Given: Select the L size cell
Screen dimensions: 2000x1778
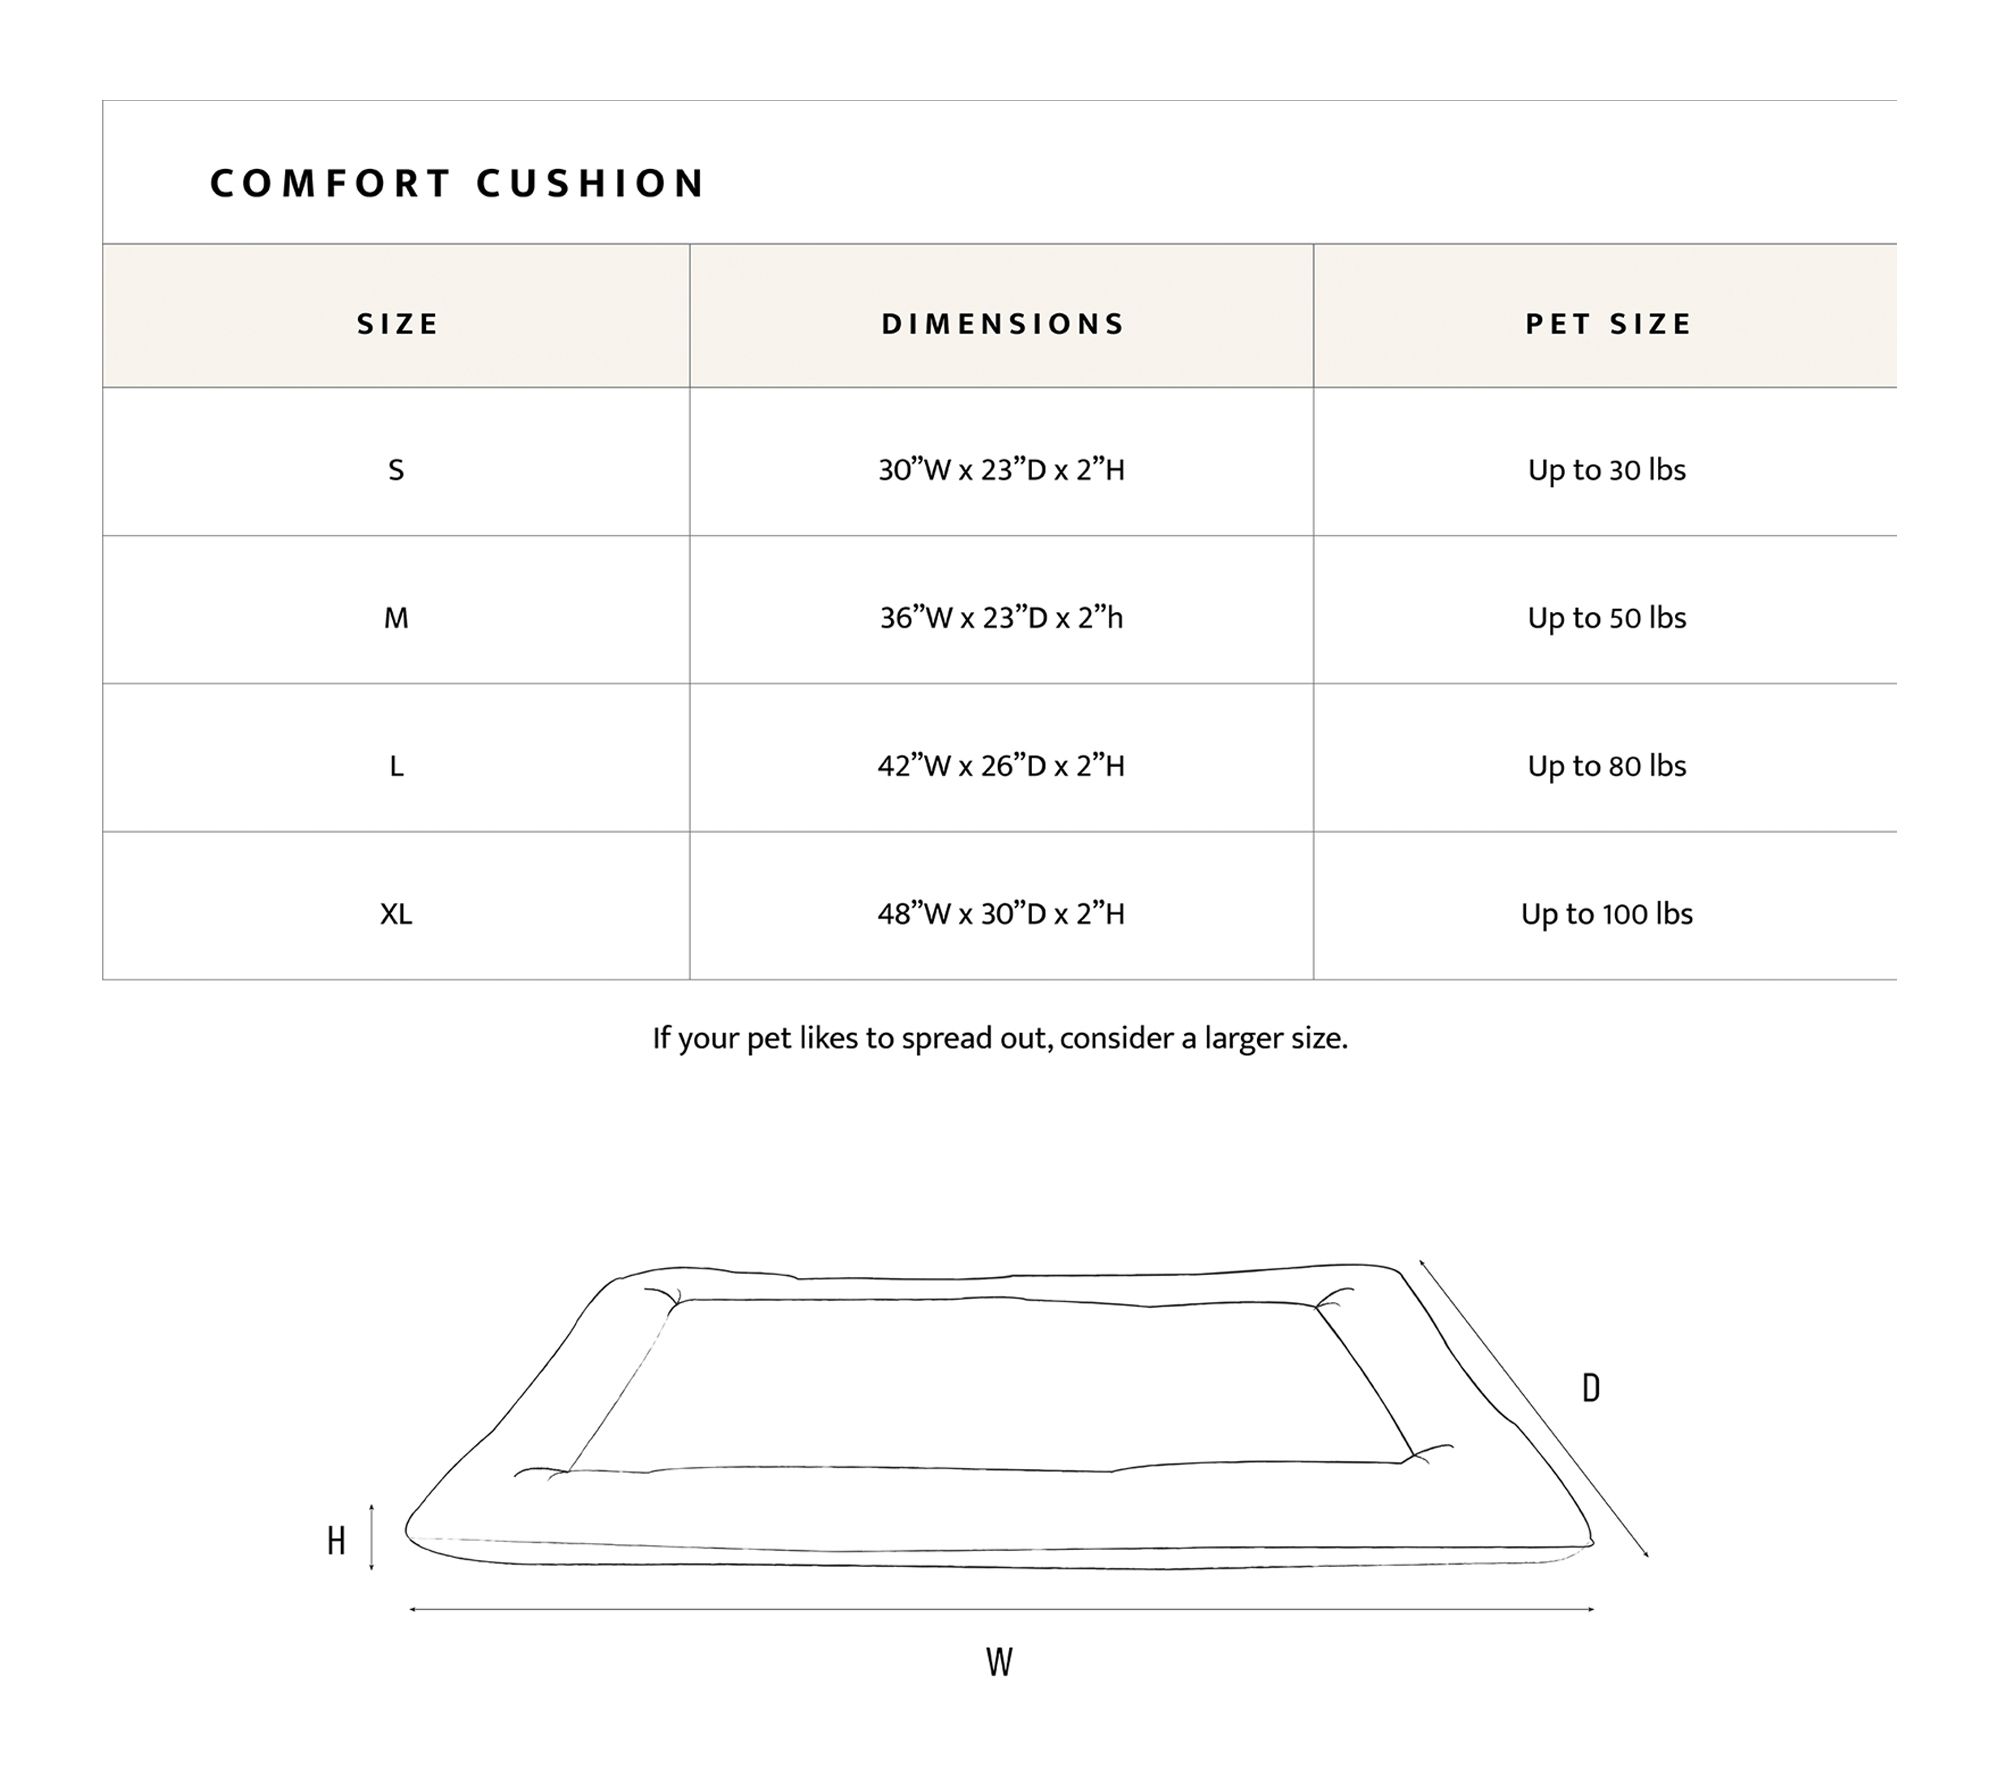Looking at the screenshot, I should 396,766.
